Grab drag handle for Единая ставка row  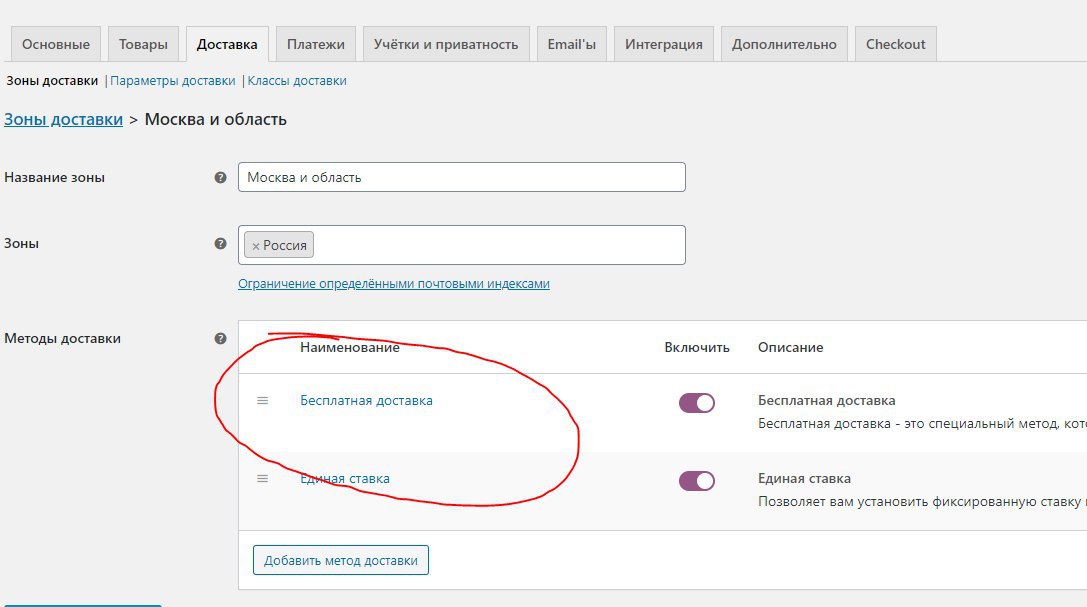[263, 478]
